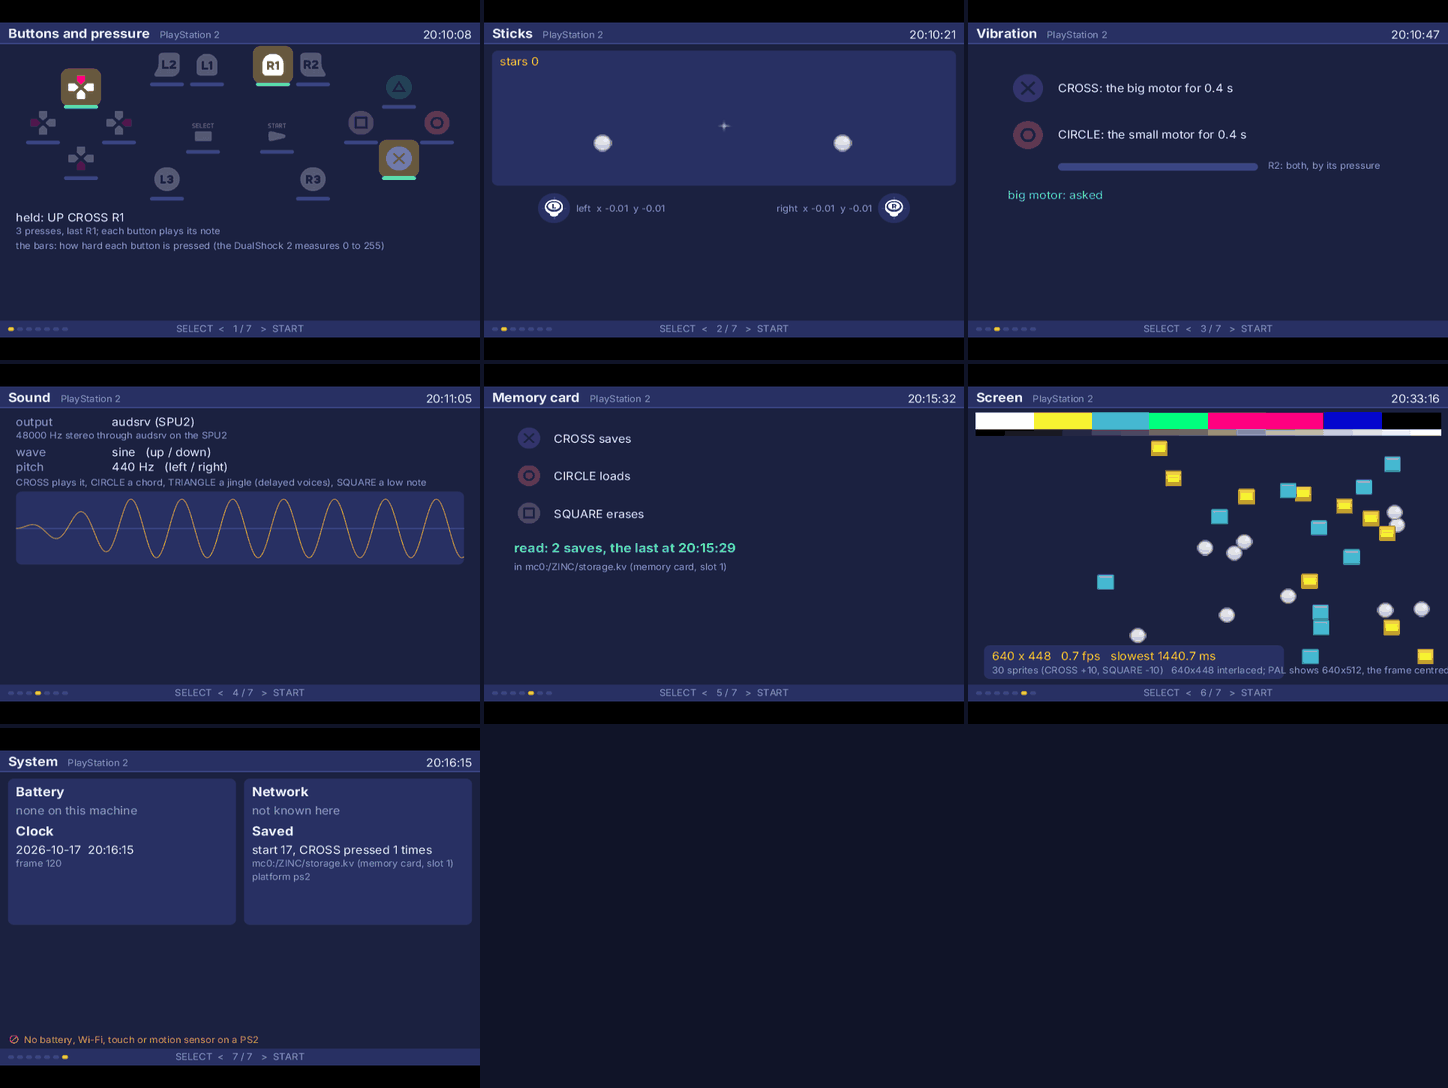The width and height of the screenshot is (1448, 1088).
Task: Click the square button icon in Buttons and pressure
Action: point(361,123)
